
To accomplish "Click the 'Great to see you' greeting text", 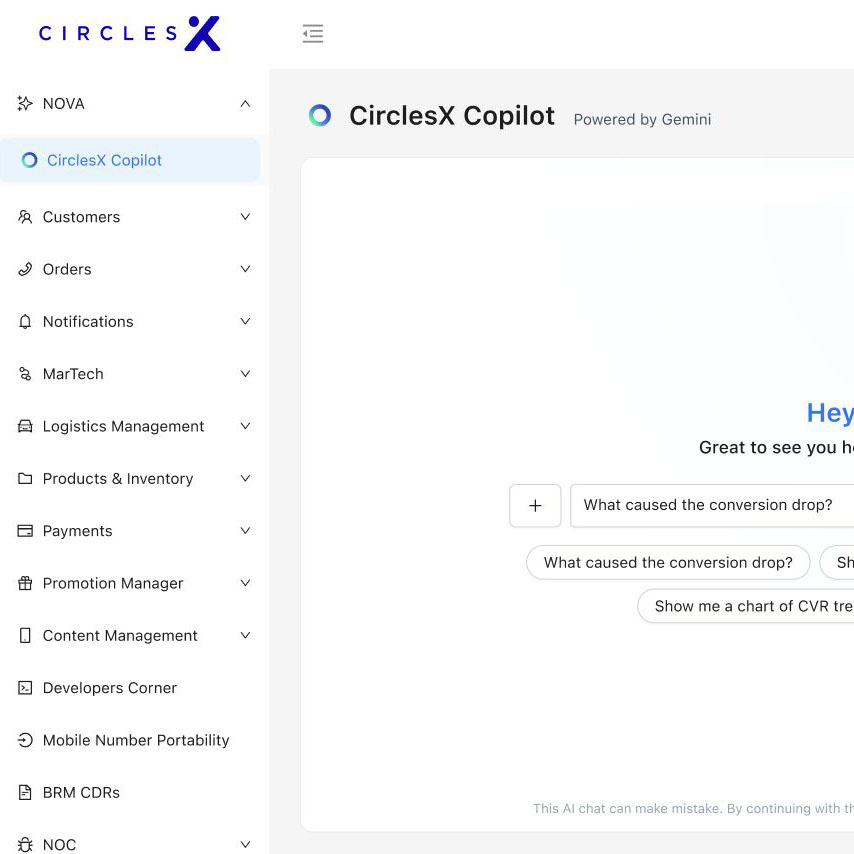I will pos(776,447).
